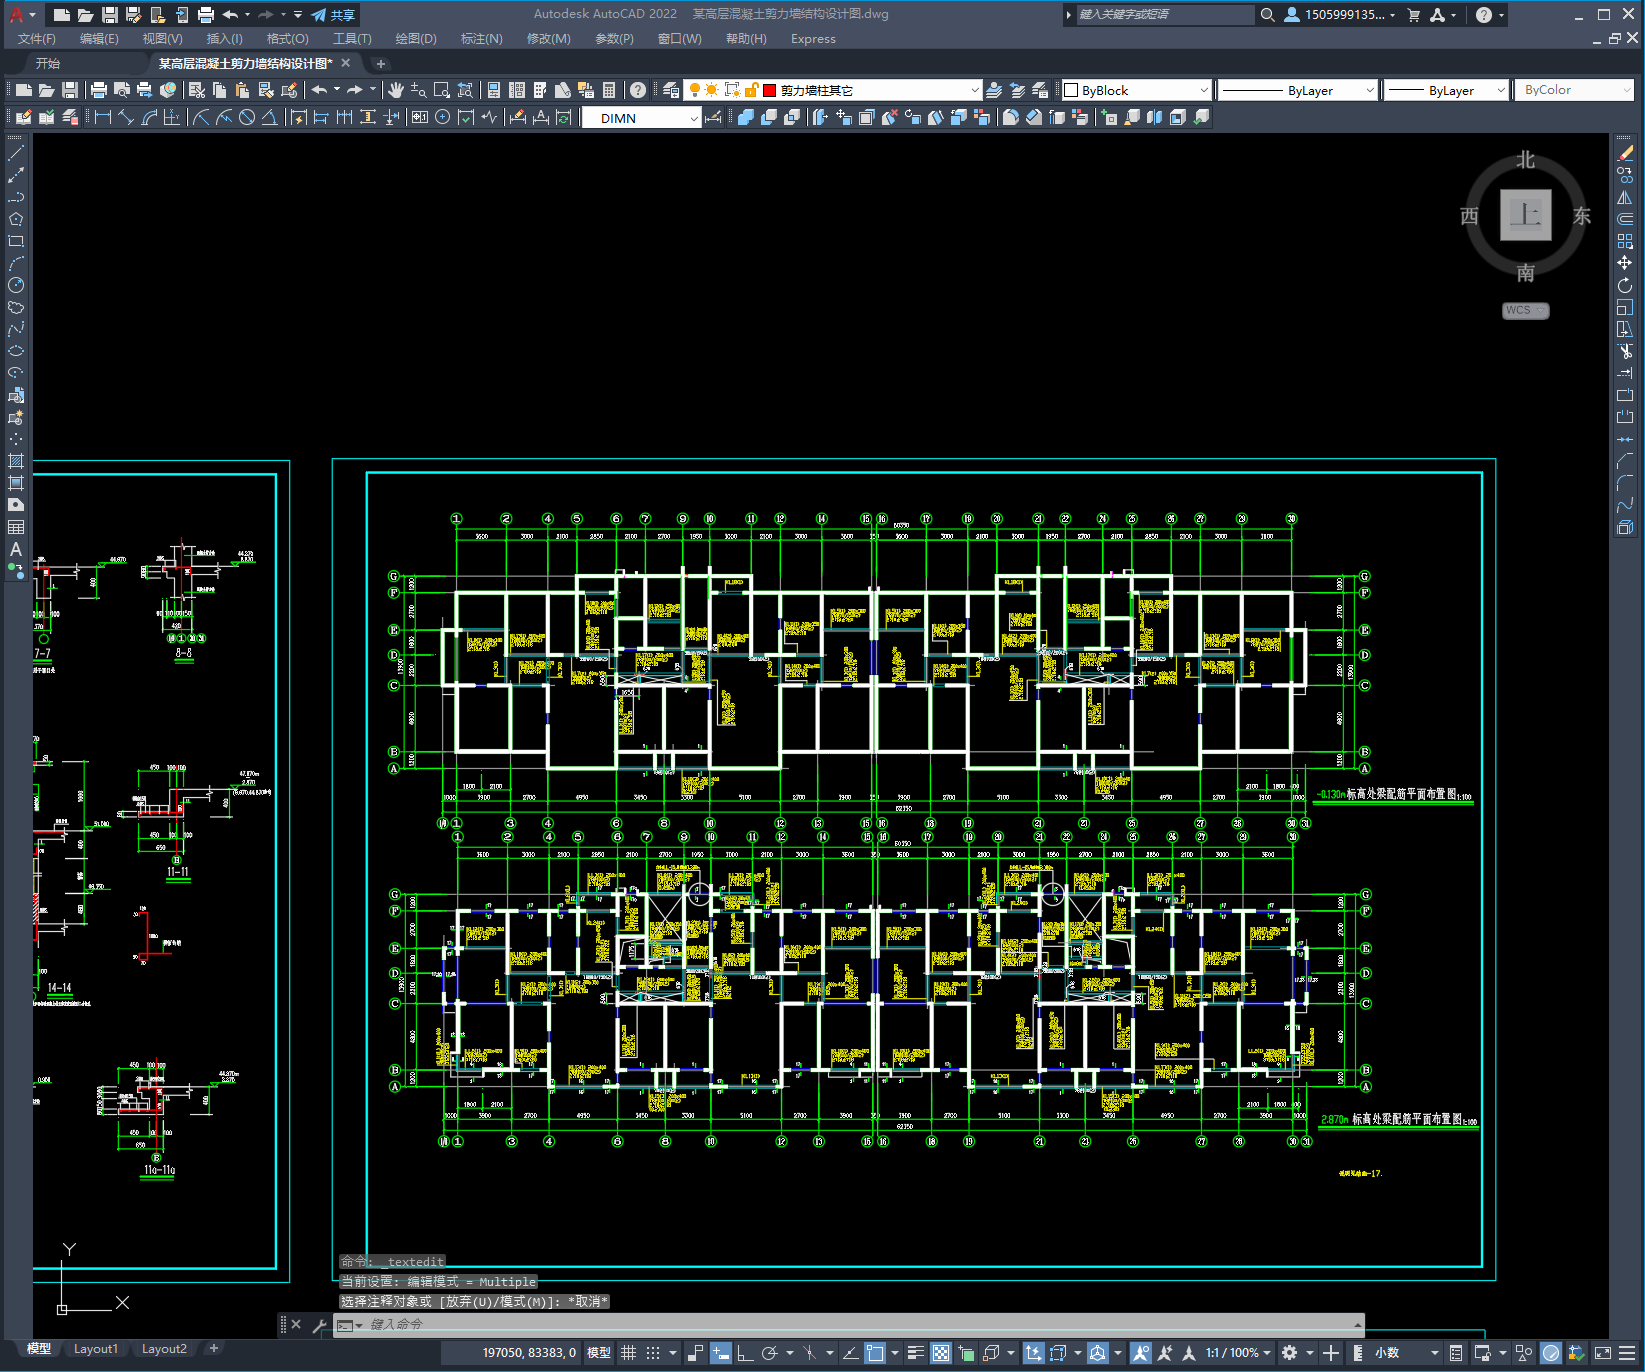The width and height of the screenshot is (1645, 1372).
Task: Click the user account 1505999135 button
Action: point(1339,15)
